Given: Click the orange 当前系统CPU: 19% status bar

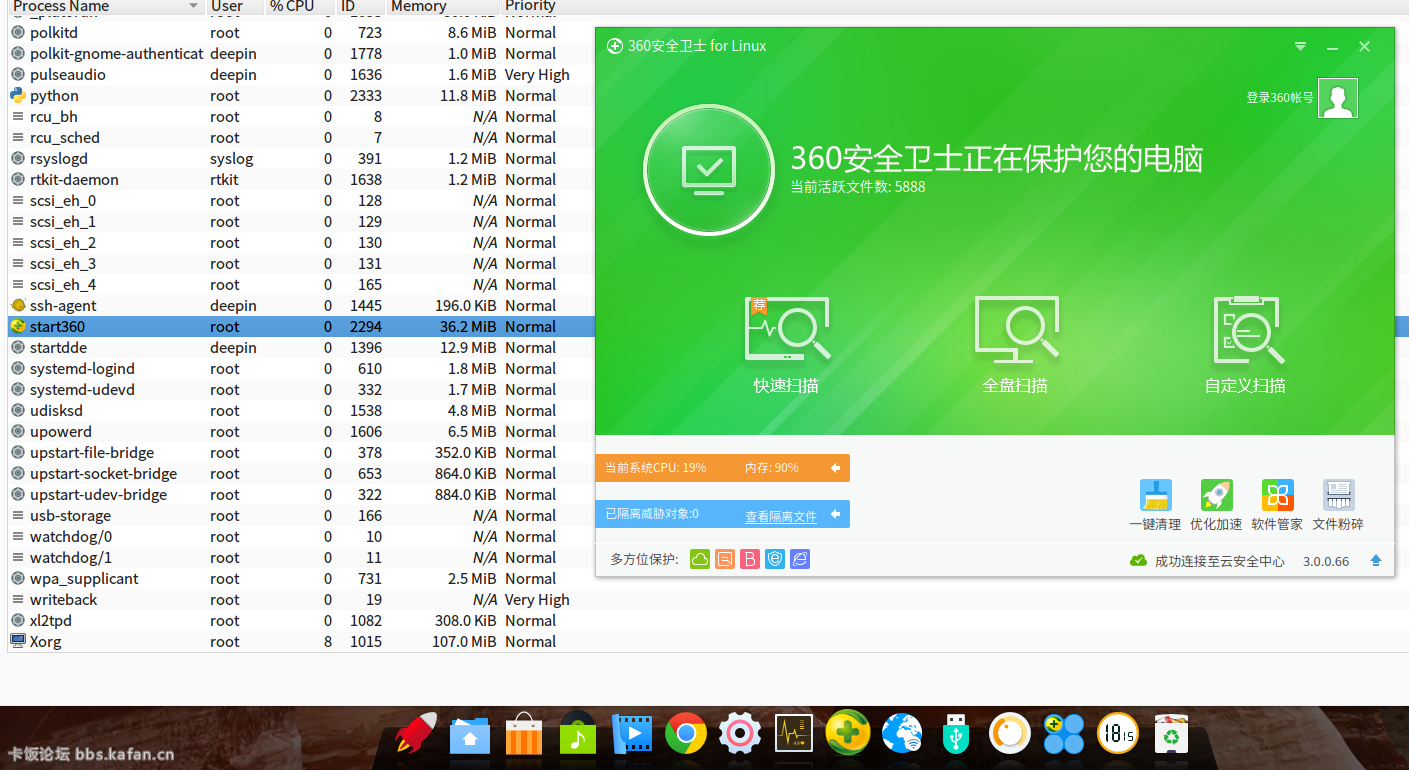Looking at the screenshot, I should click(722, 468).
